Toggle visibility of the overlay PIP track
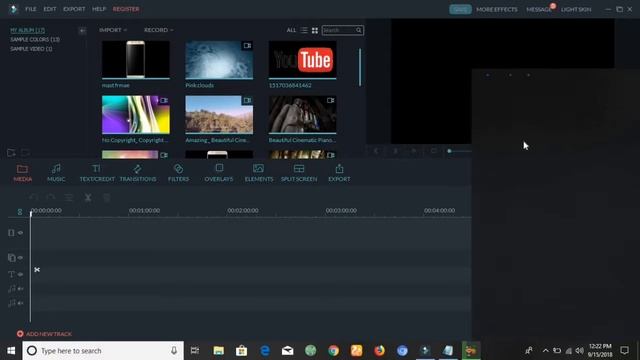The image size is (640, 360). (20, 258)
